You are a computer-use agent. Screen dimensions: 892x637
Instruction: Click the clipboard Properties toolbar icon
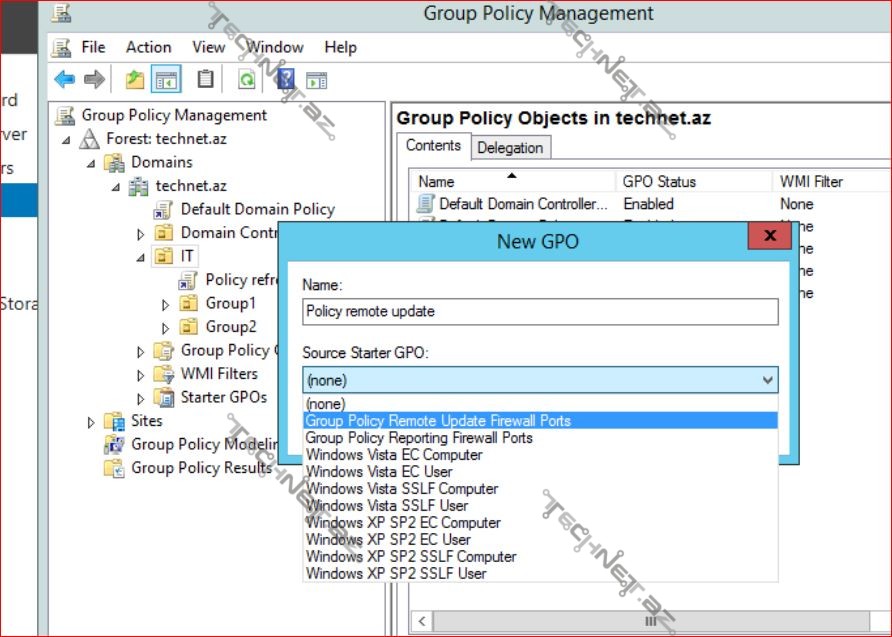point(205,79)
